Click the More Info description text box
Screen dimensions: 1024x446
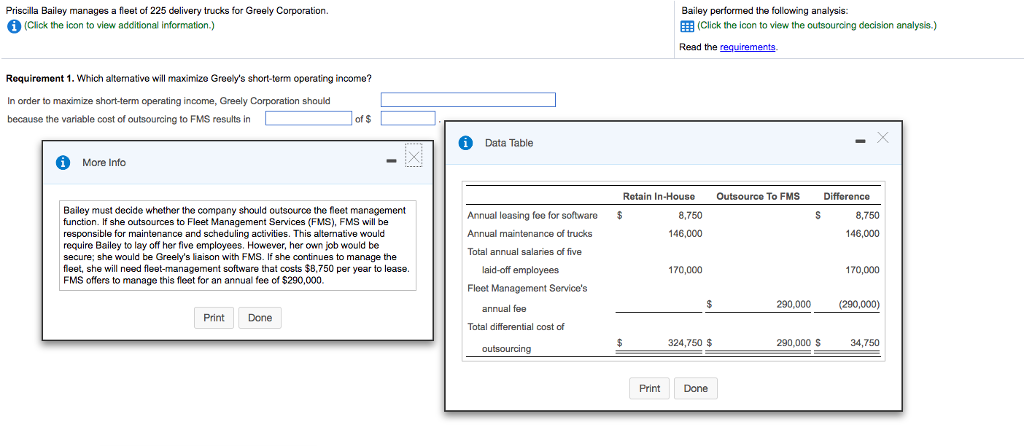click(x=238, y=246)
